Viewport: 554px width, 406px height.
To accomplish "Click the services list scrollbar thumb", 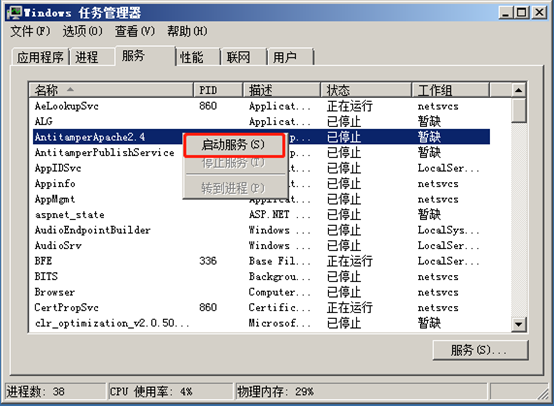I will pyautogui.click(x=518, y=110).
